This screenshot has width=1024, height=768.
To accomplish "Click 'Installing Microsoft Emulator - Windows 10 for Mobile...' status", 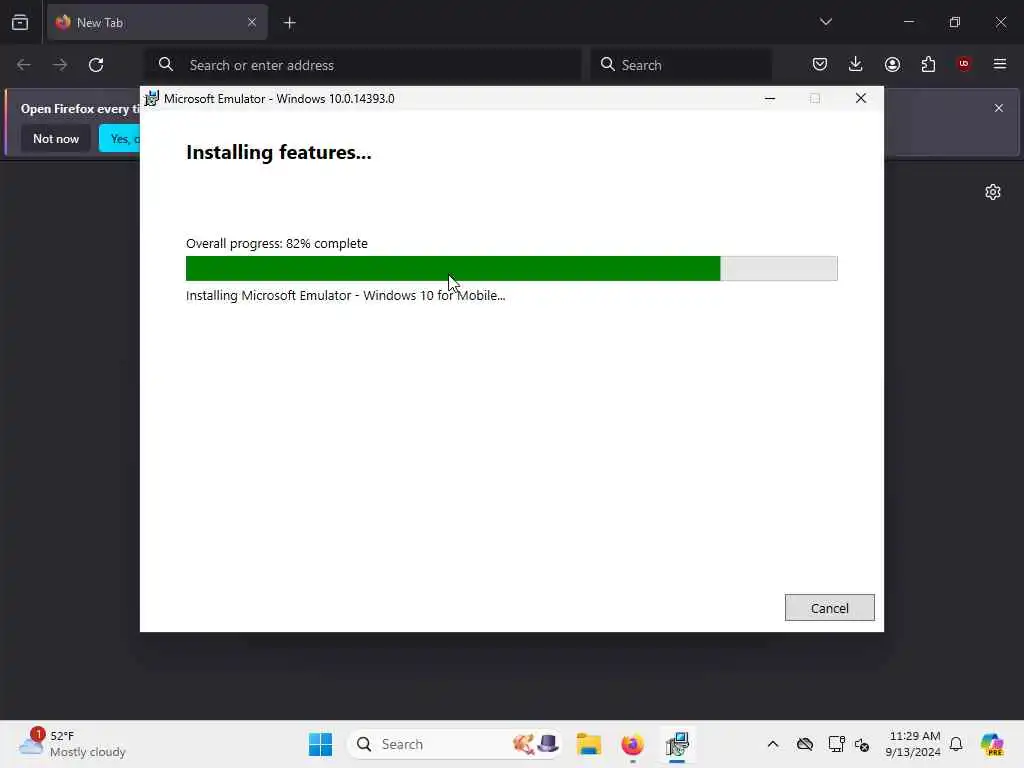I will click(x=345, y=296).
